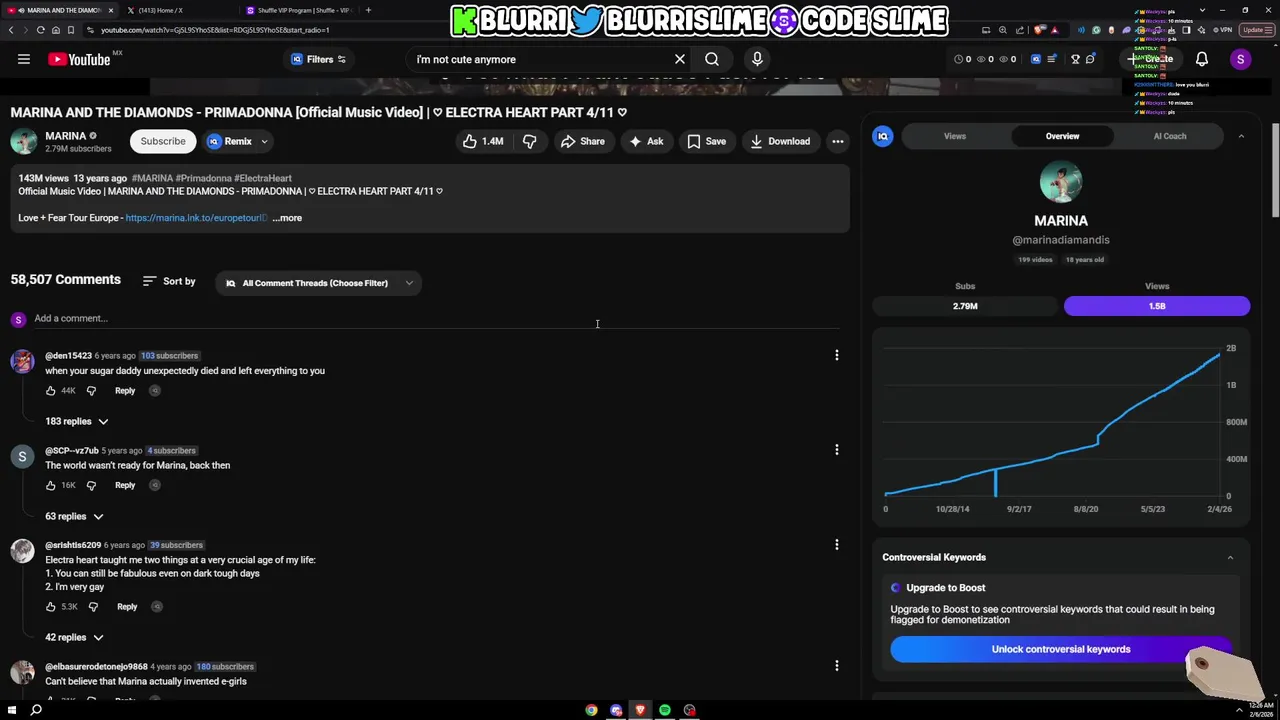Switch to the AI Coach tab
Screen dimensions: 1280x720
[x=1170, y=136]
